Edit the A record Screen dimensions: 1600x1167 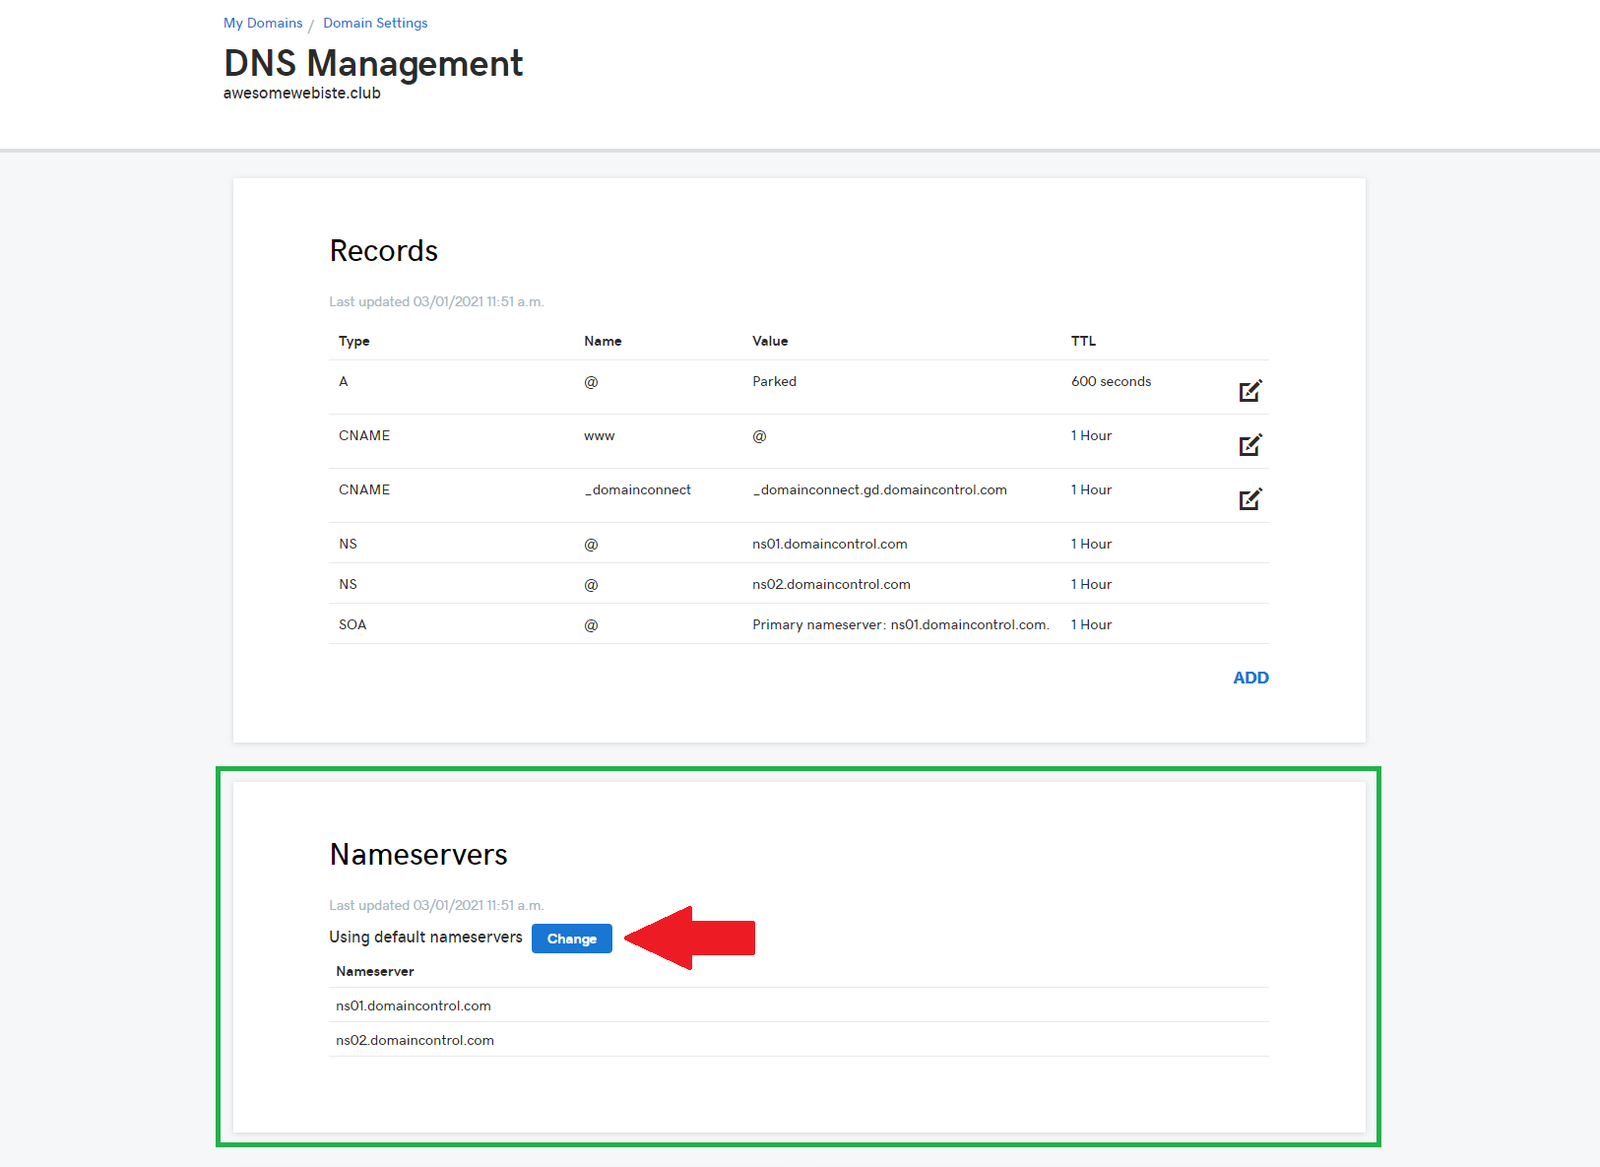tap(1250, 391)
